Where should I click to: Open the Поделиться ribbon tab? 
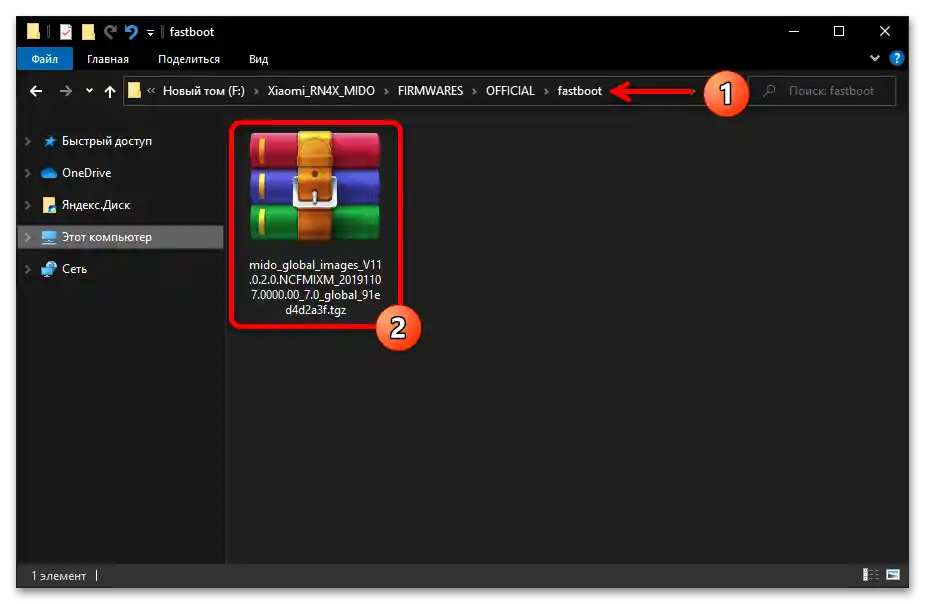tap(189, 59)
